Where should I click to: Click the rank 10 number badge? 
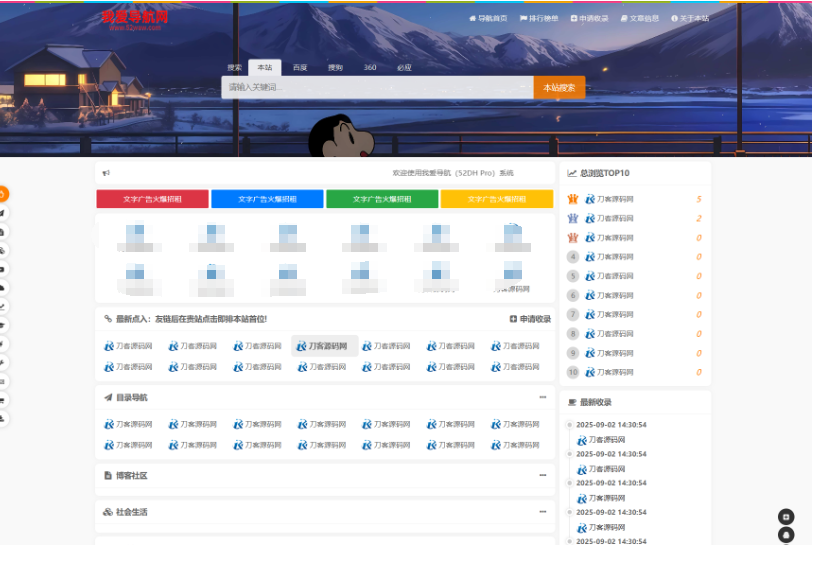coord(573,372)
